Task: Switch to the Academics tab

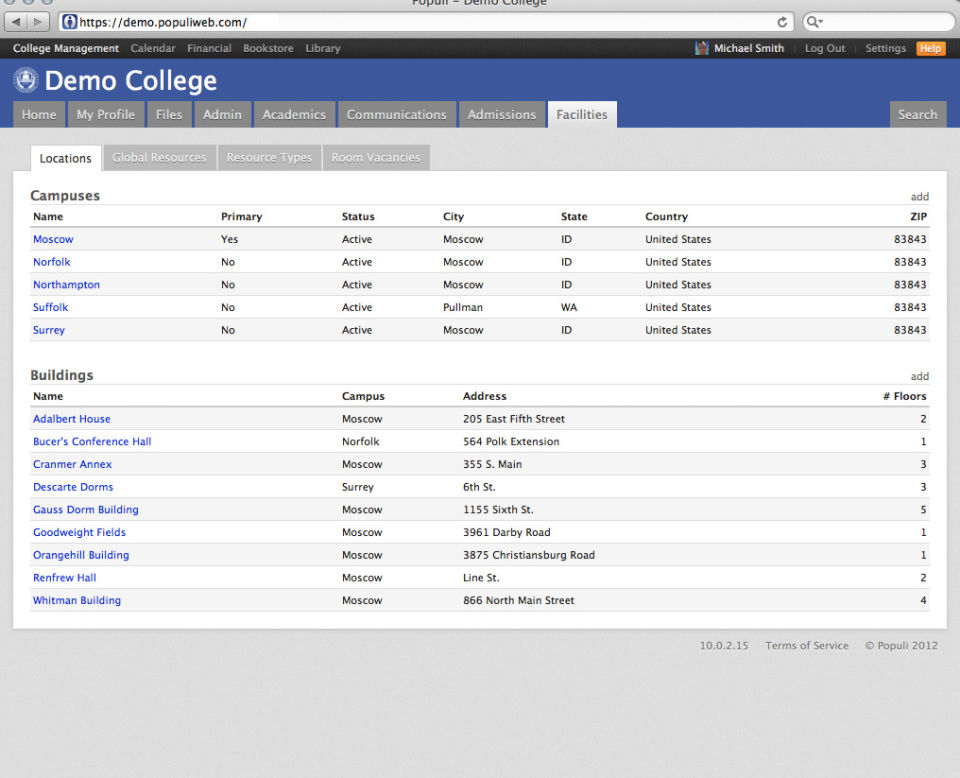Action: pyautogui.click(x=294, y=114)
